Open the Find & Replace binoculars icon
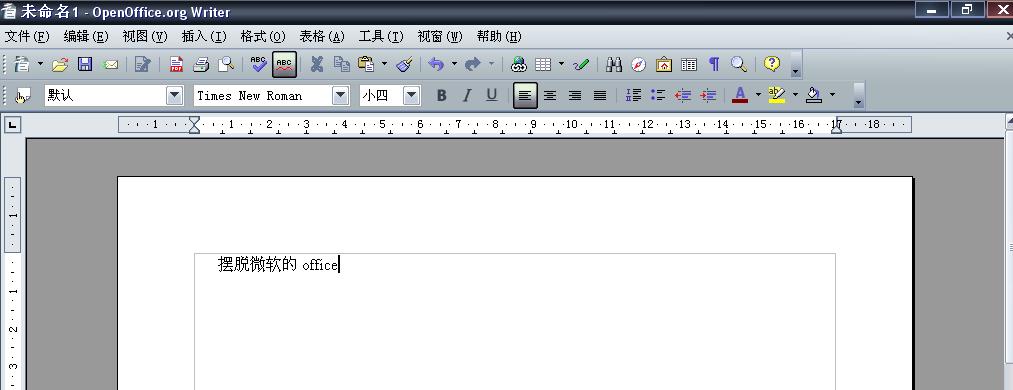 [x=614, y=64]
